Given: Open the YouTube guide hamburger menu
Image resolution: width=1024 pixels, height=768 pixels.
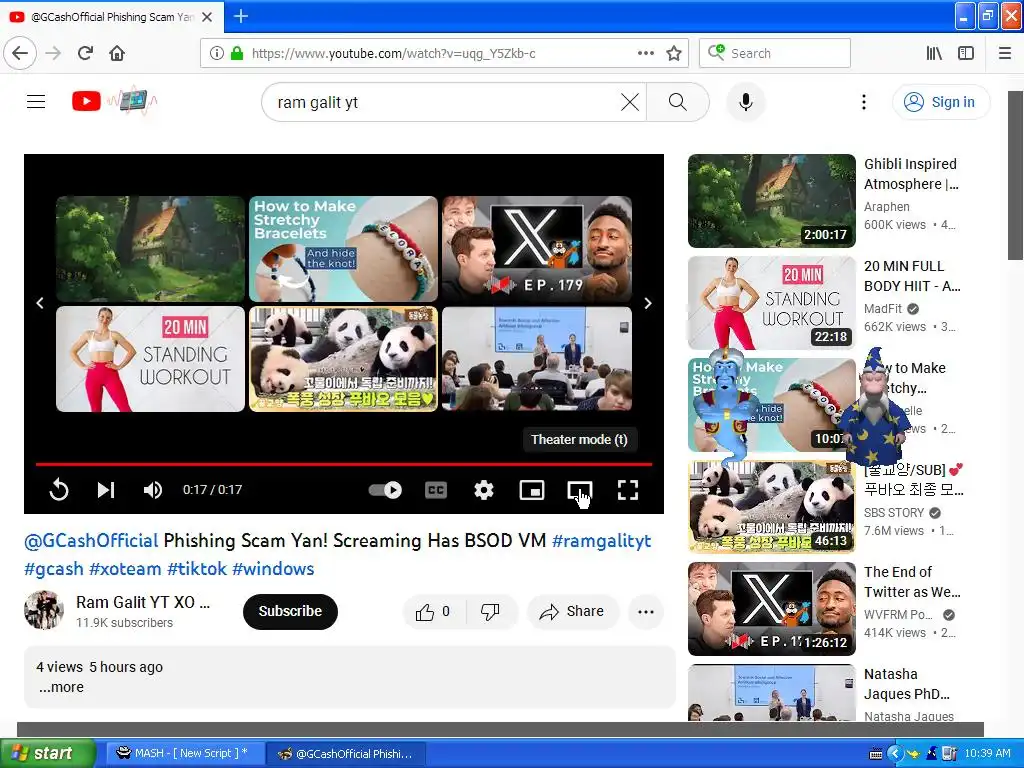Looking at the screenshot, I should (36, 102).
